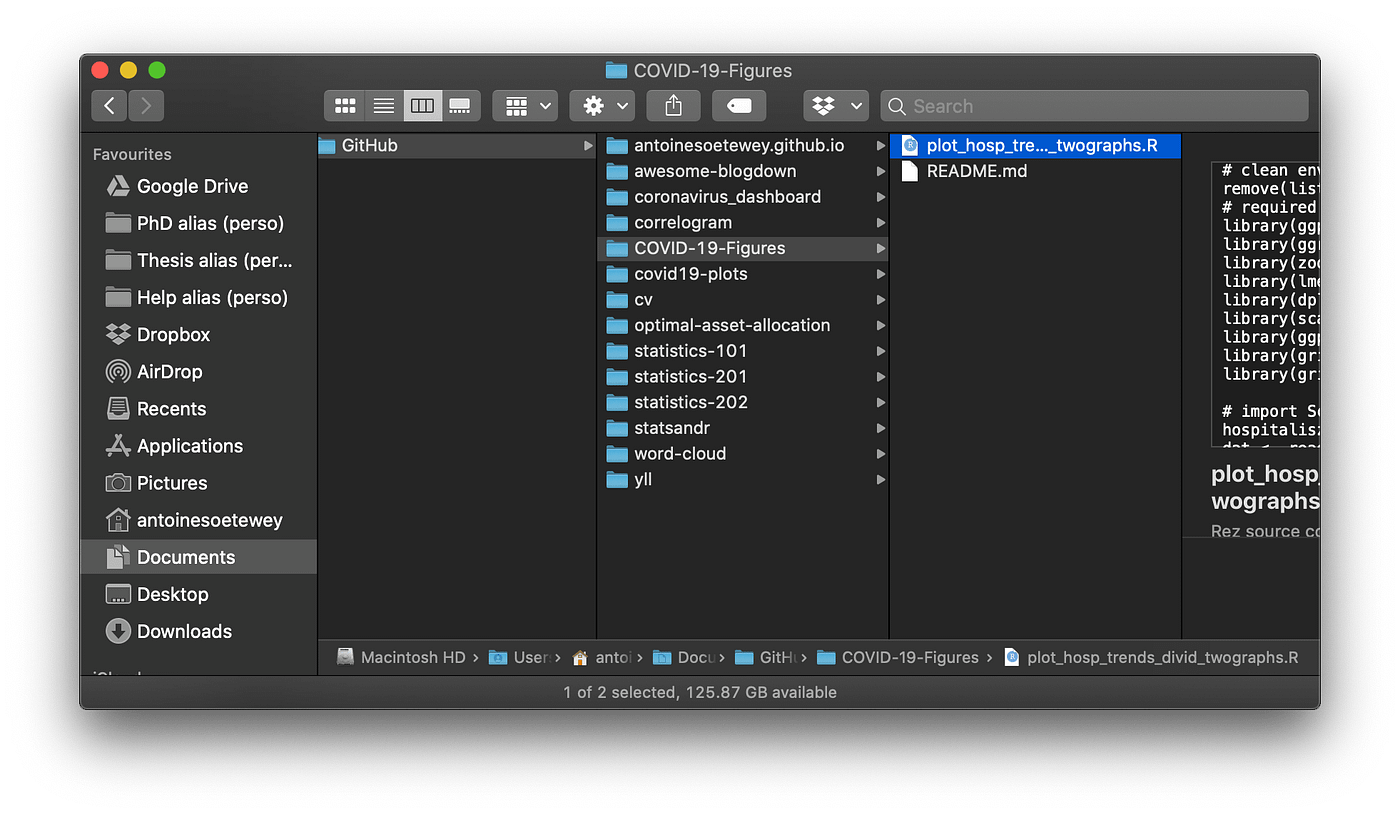Click the COVID-19-Figures window title
Viewport: 1400px width, 815px height.
699,70
